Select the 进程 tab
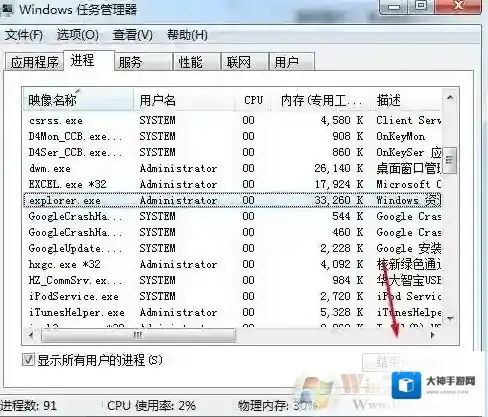 coord(89,60)
